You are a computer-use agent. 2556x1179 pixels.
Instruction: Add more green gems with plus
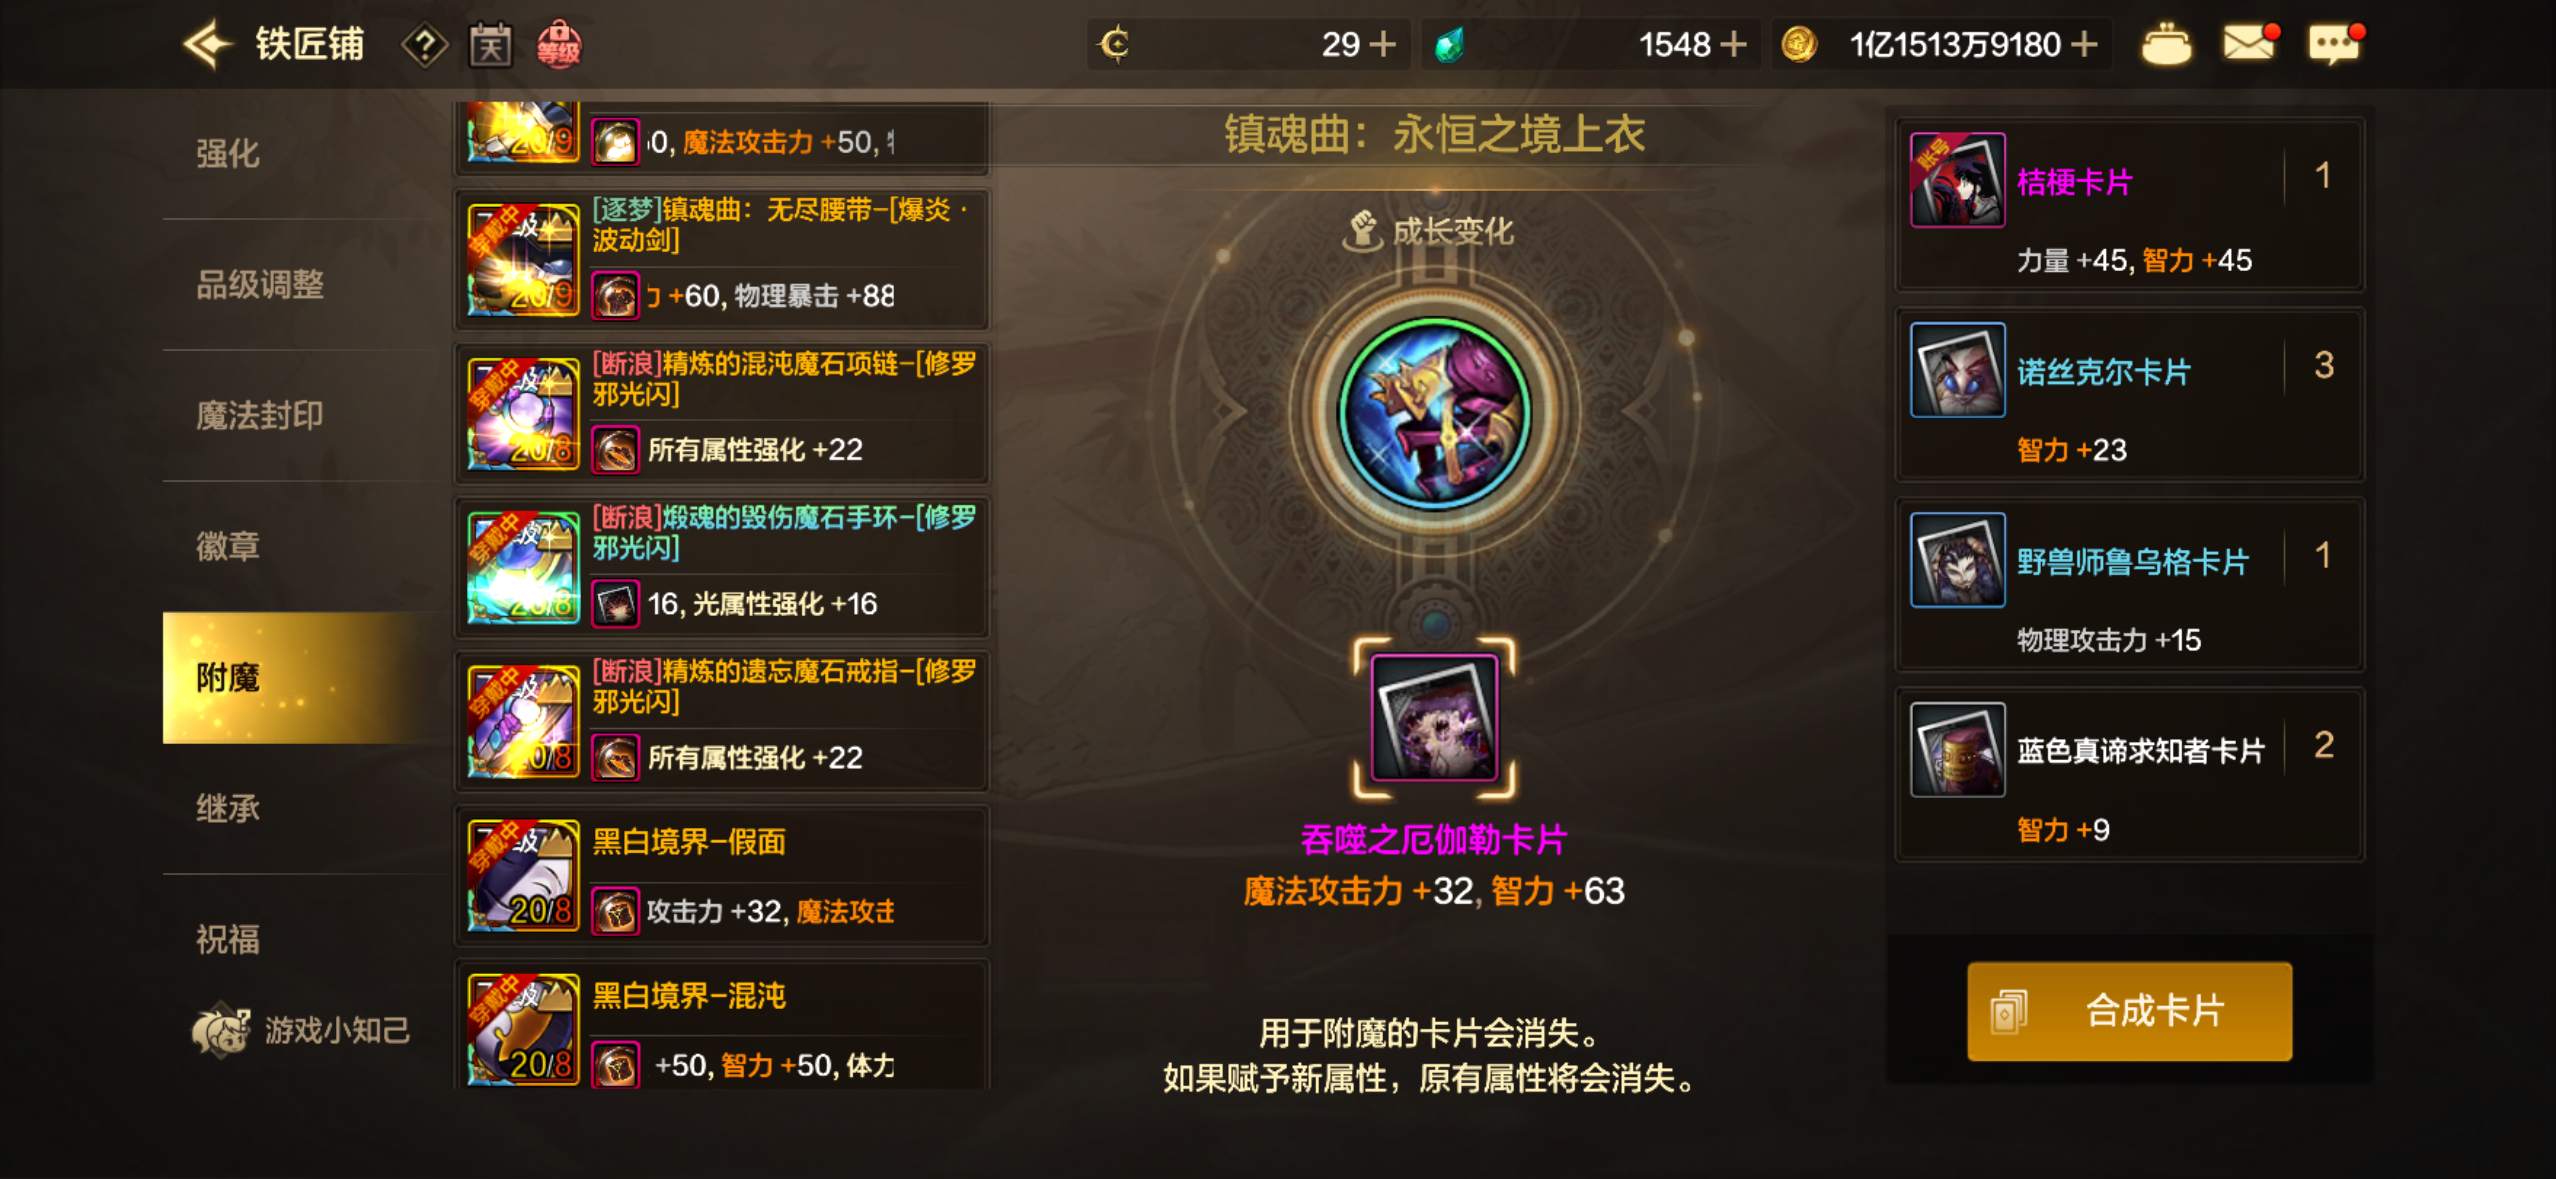click(1733, 45)
